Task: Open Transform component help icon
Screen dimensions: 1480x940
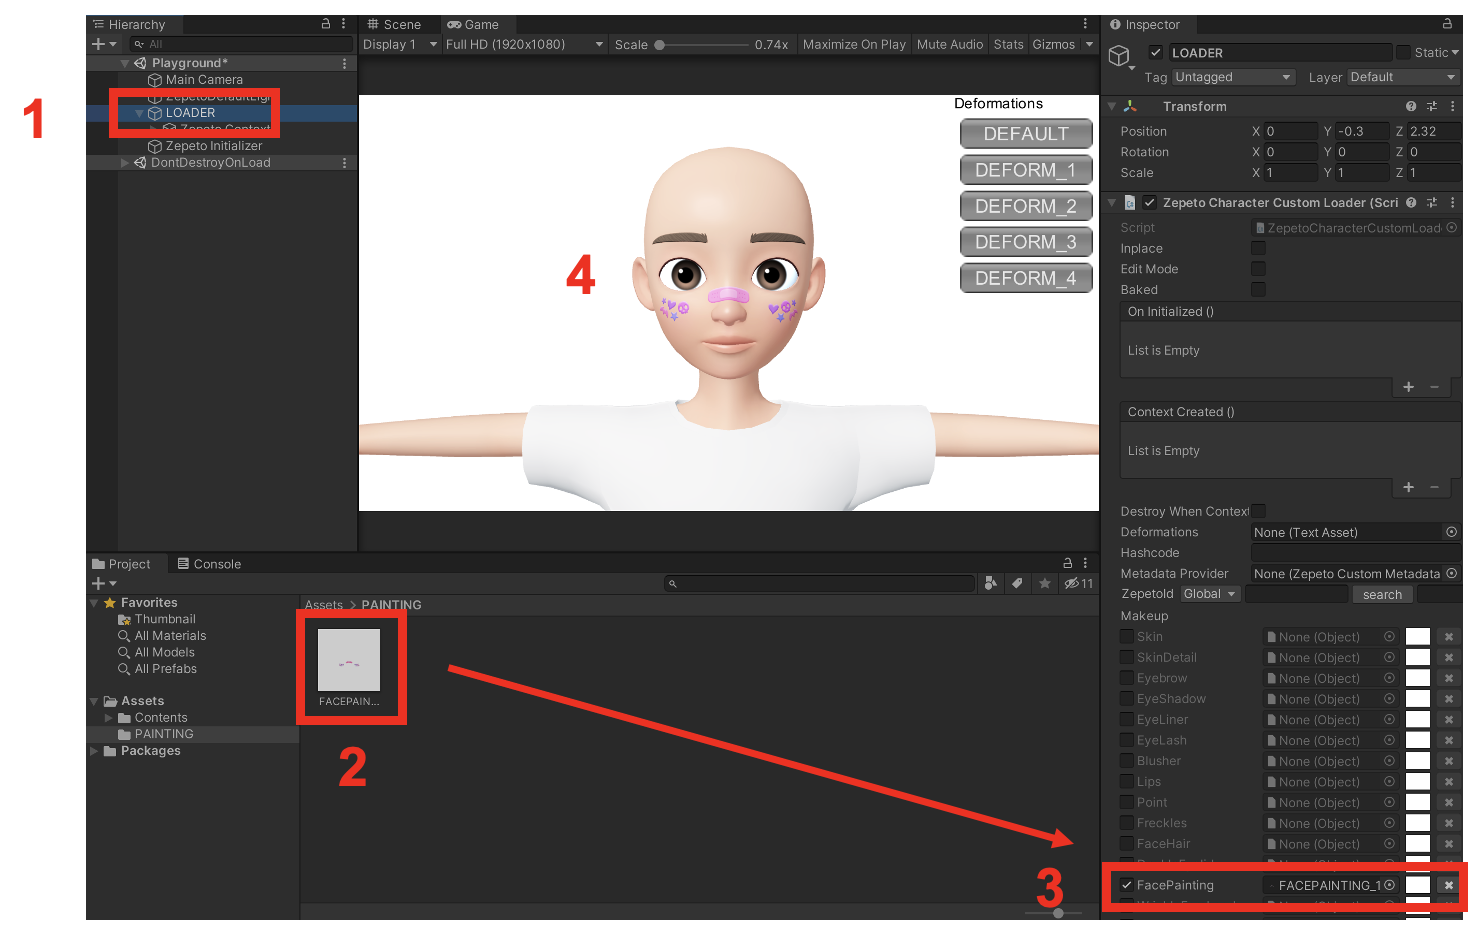Action: click(x=1410, y=106)
